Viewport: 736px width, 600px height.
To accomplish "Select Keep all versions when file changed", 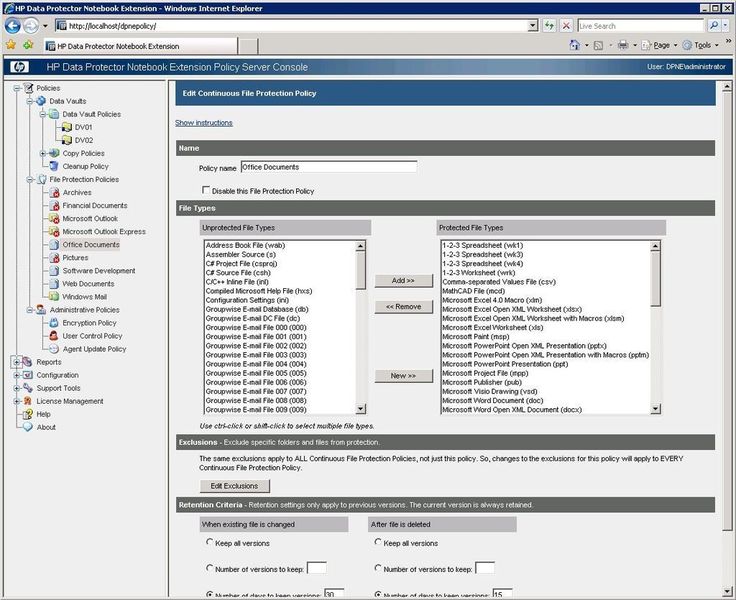I will click(x=209, y=542).
